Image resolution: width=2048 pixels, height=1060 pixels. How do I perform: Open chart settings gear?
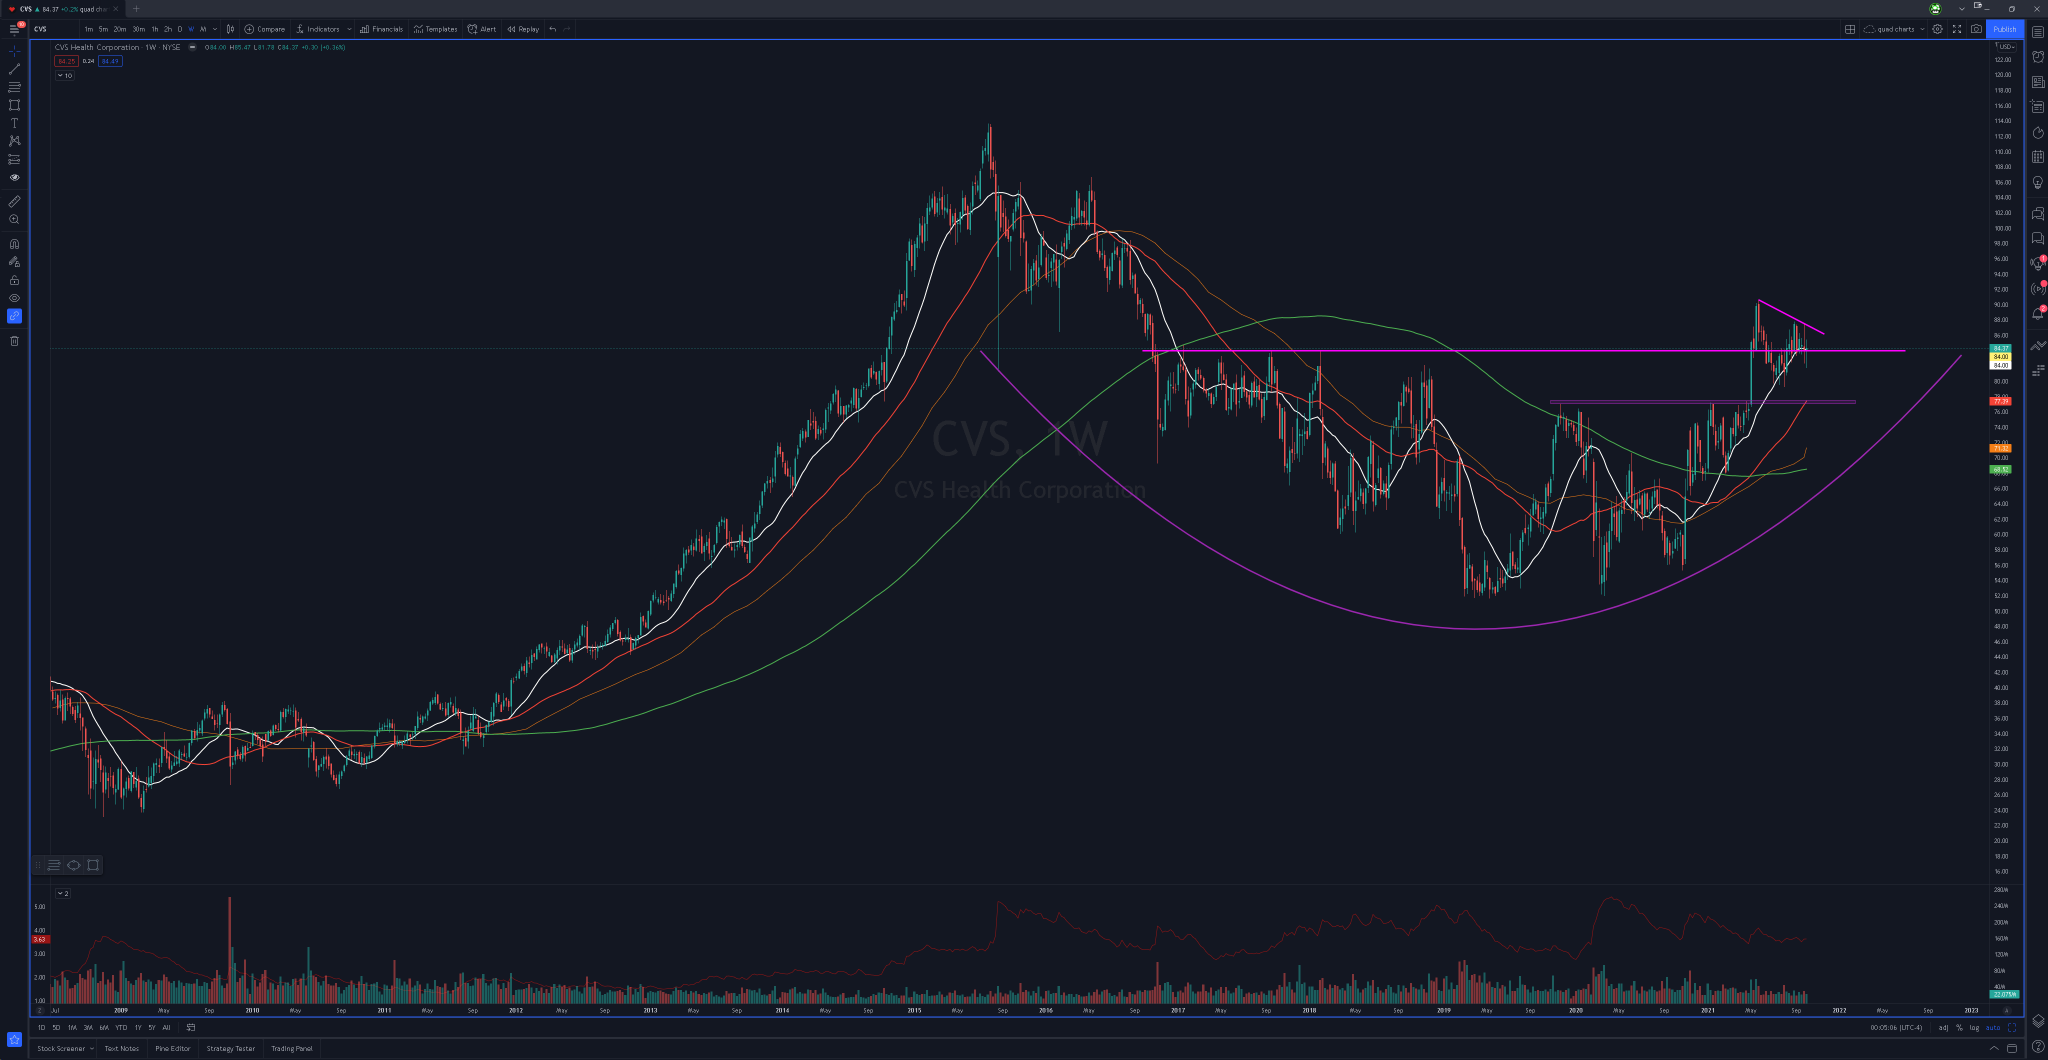point(1937,29)
